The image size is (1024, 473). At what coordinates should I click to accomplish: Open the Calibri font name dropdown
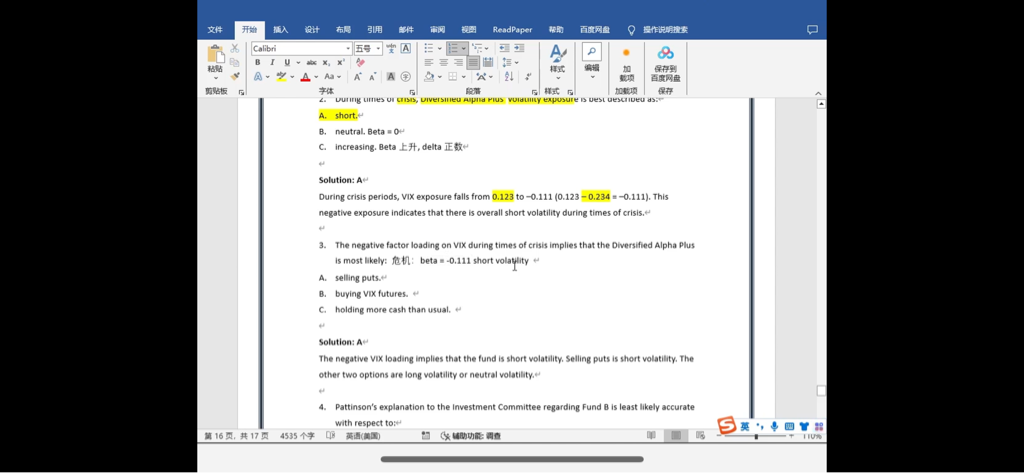coord(348,48)
